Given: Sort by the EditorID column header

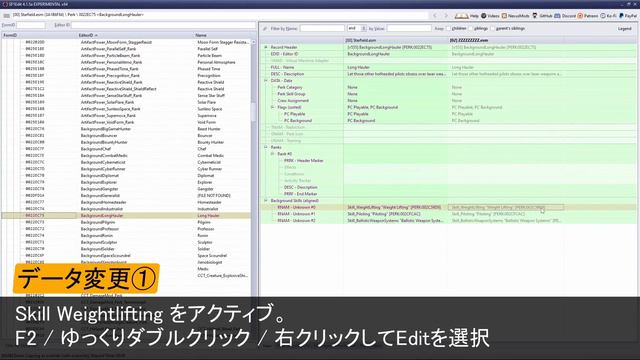Looking at the screenshot, I should (x=135, y=36).
